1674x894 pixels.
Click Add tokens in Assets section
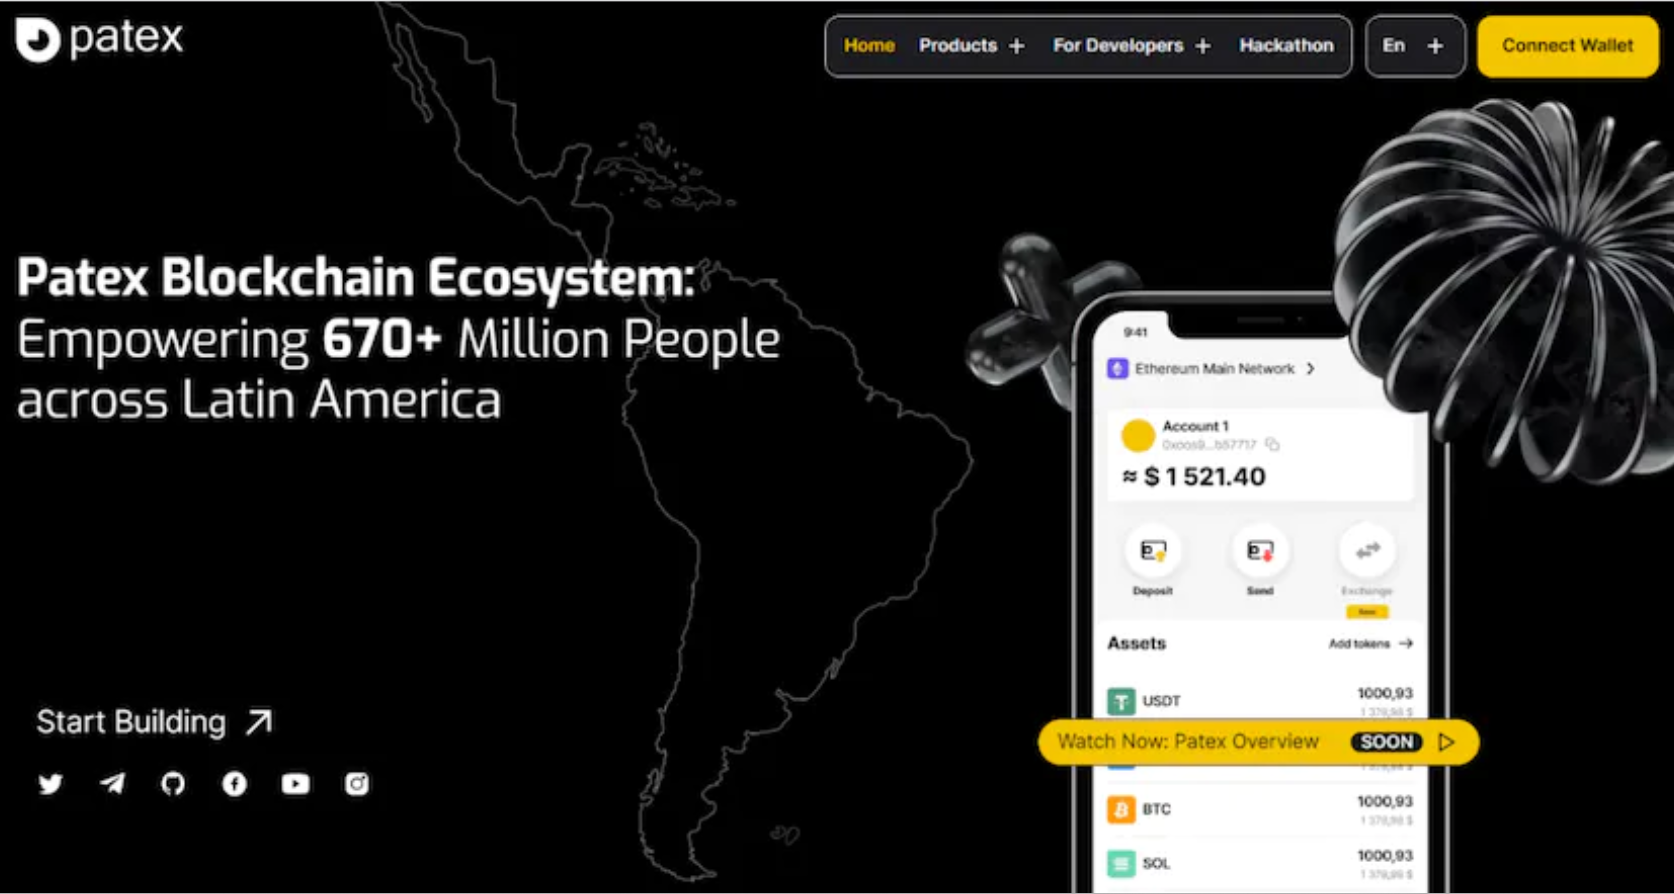(1370, 644)
